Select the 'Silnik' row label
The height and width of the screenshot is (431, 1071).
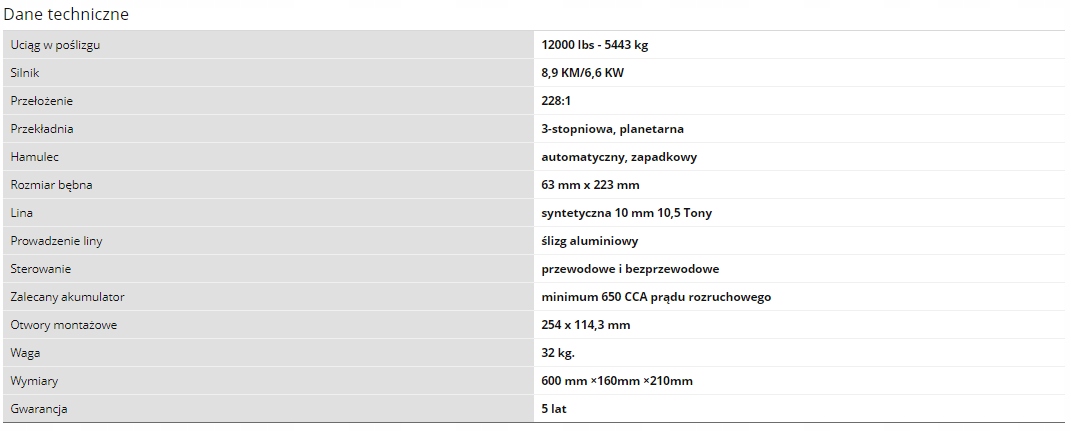(x=20, y=73)
